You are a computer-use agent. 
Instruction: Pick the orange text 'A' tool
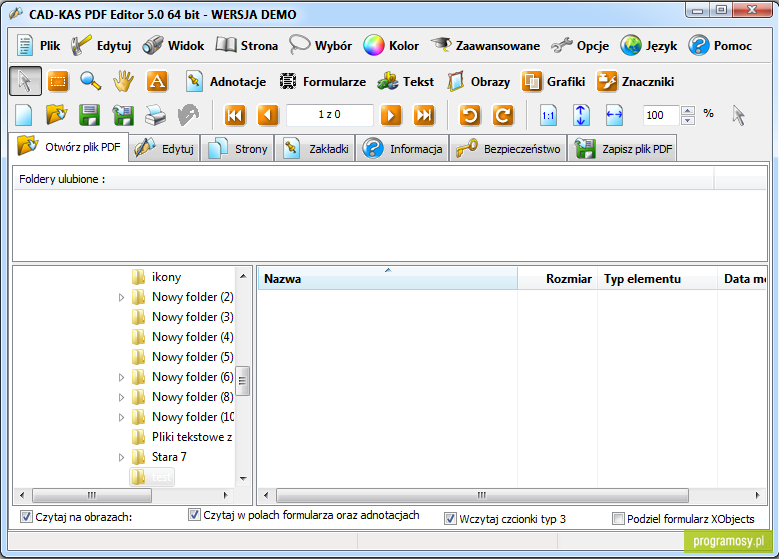157,81
